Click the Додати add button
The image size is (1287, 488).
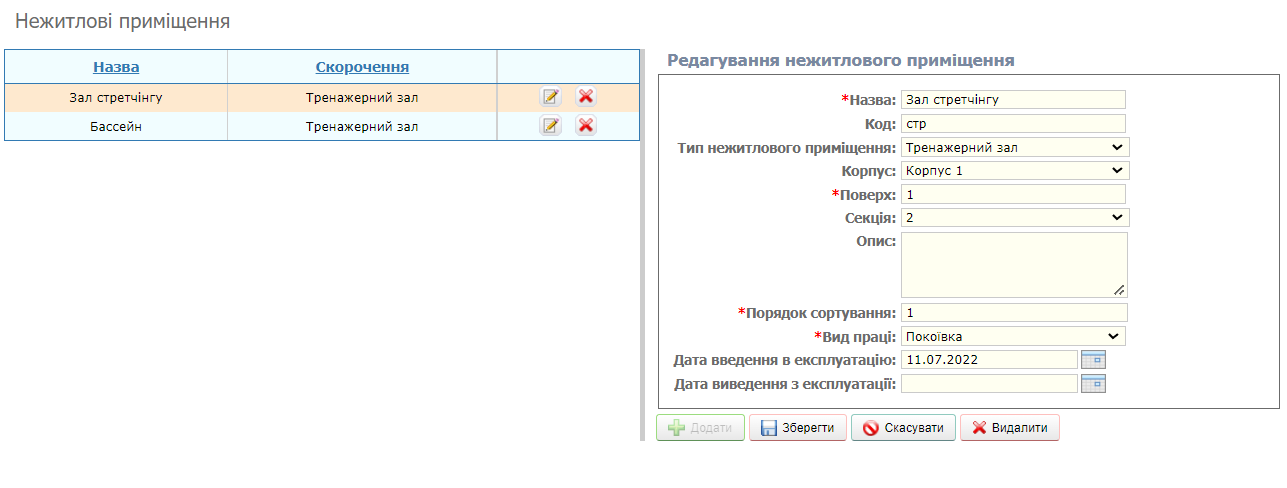point(700,428)
